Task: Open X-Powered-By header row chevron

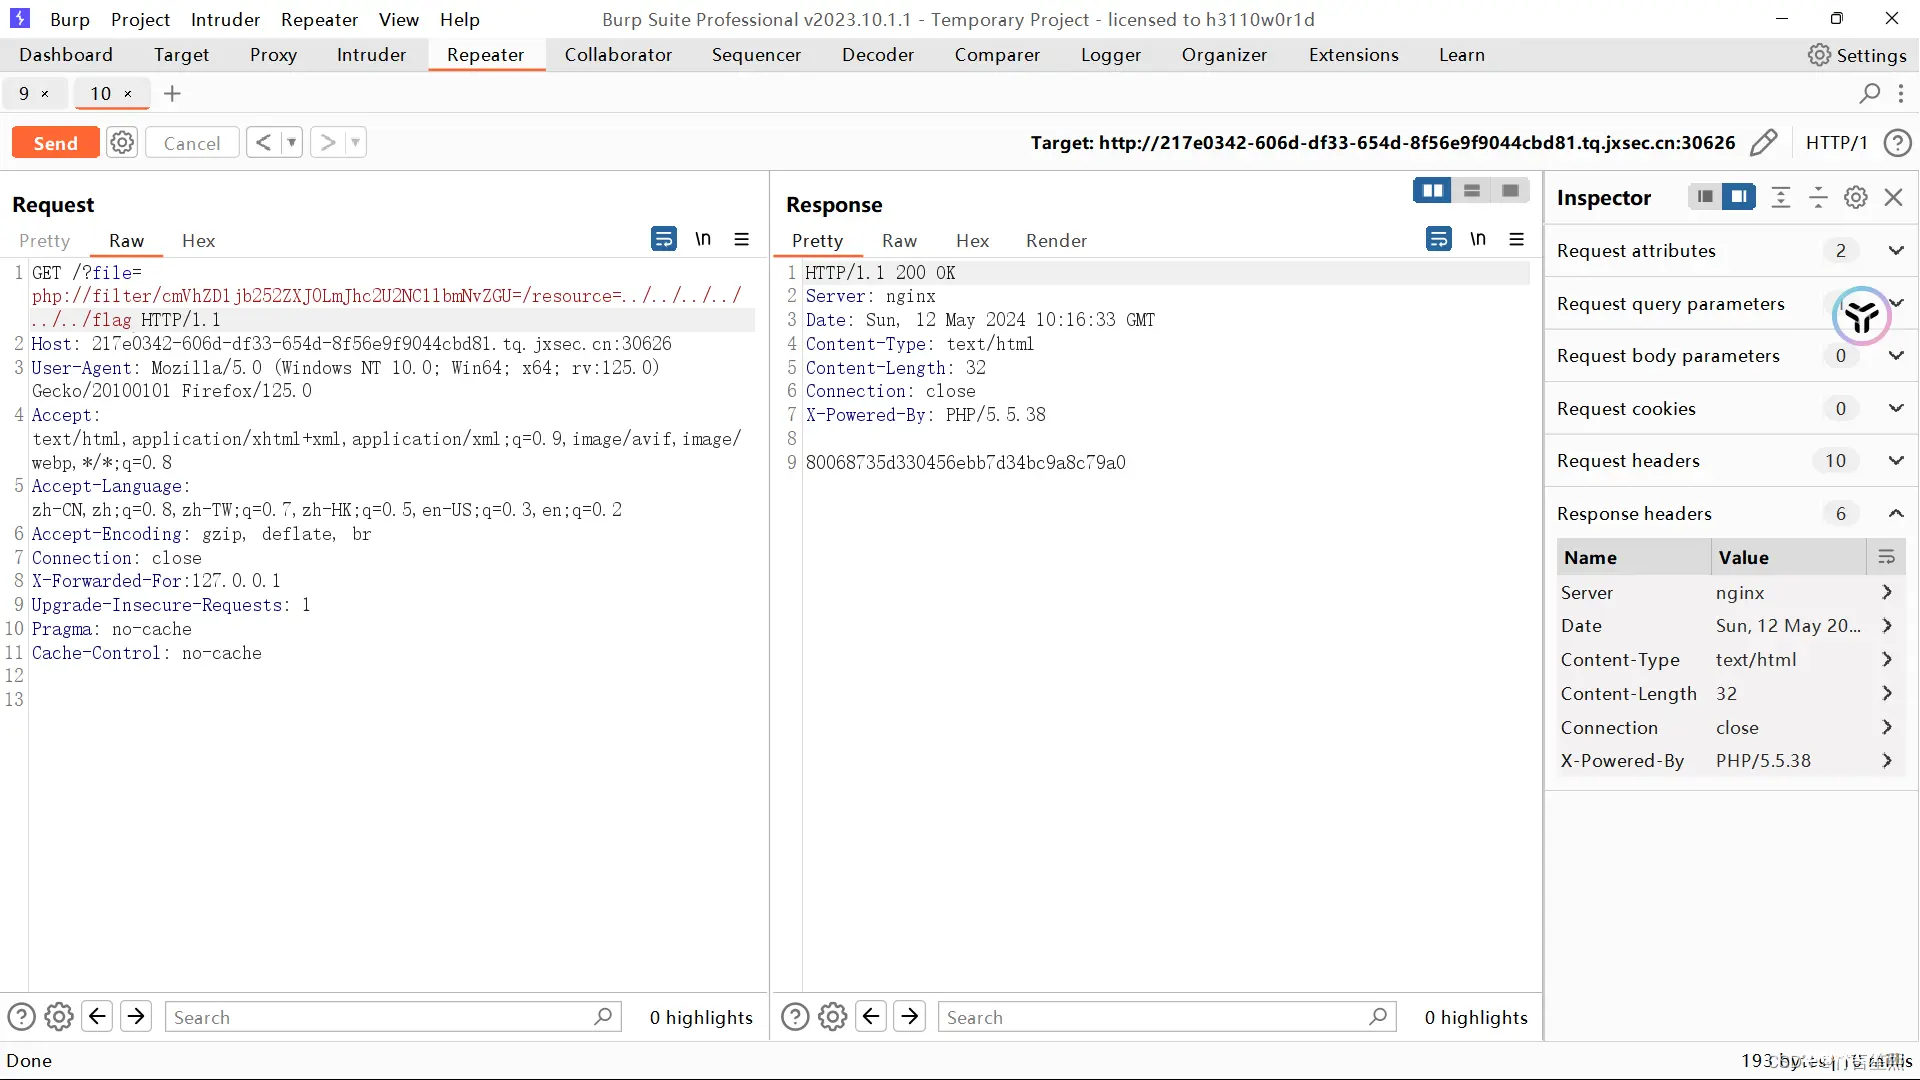Action: click(x=1886, y=761)
